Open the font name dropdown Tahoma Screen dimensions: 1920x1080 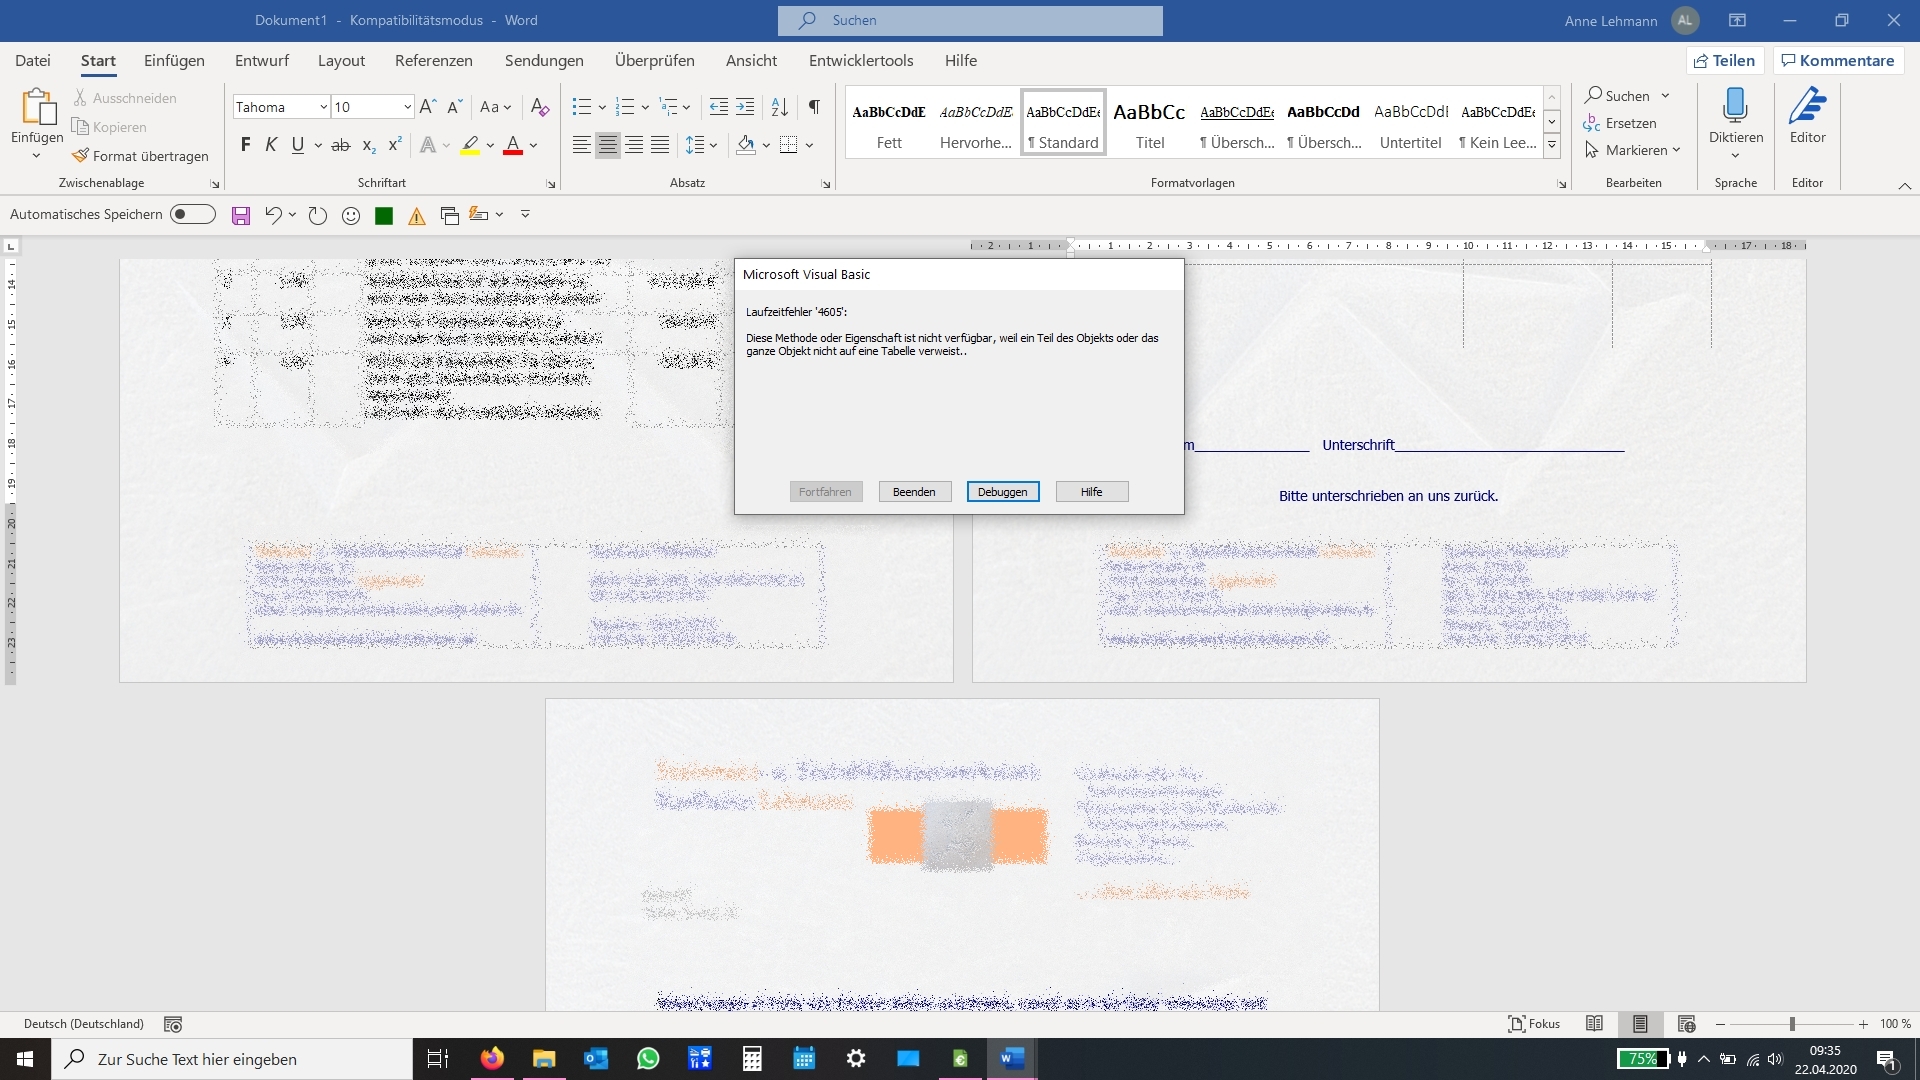pos(323,107)
